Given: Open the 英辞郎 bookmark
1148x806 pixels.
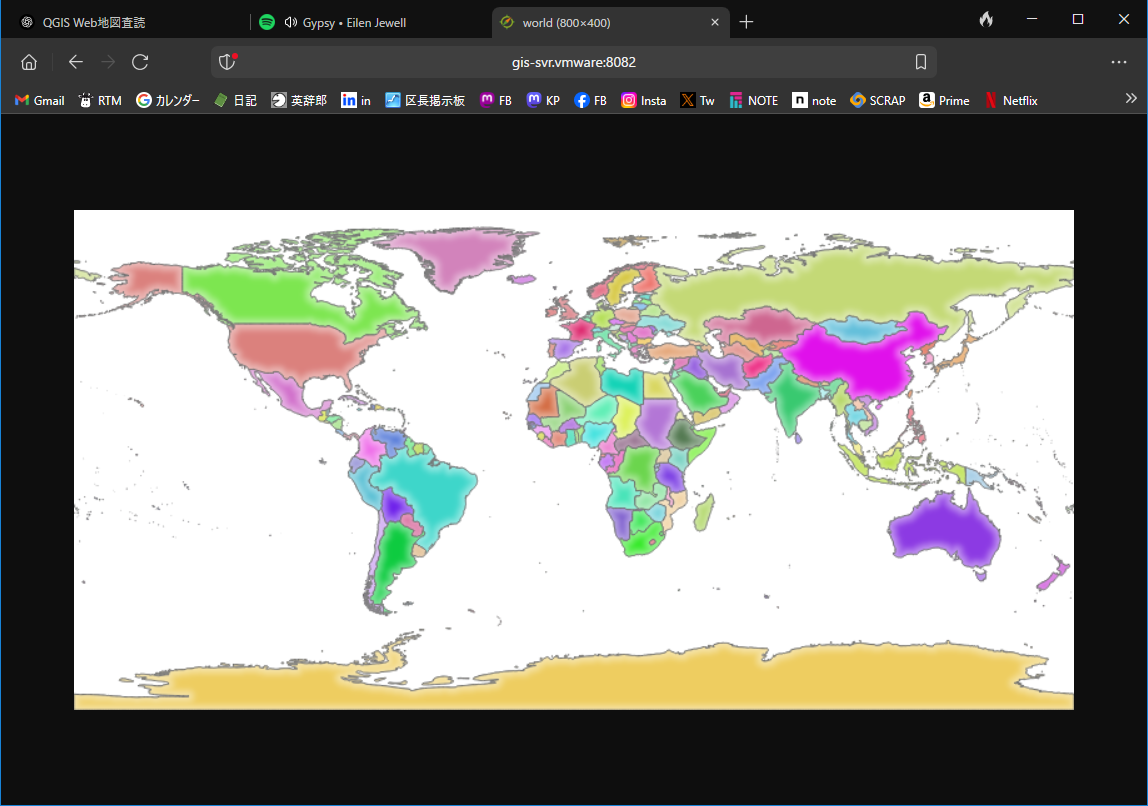Looking at the screenshot, I should click(x=299, y=100).
